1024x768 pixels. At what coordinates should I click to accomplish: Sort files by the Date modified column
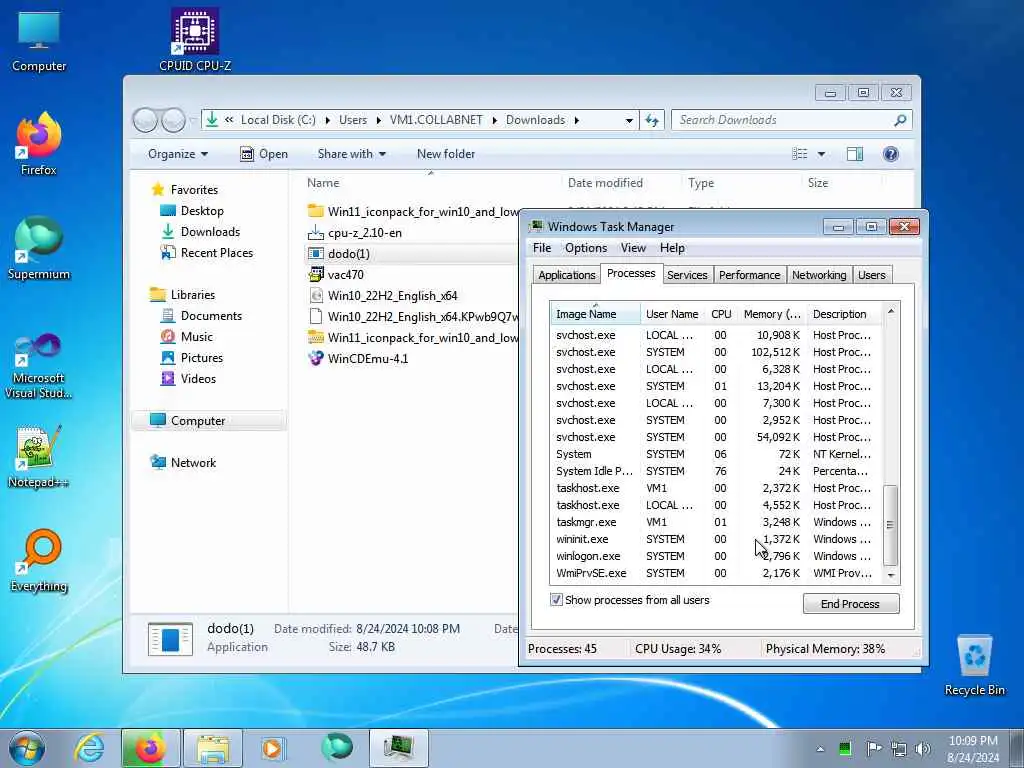tap(605, 184)
